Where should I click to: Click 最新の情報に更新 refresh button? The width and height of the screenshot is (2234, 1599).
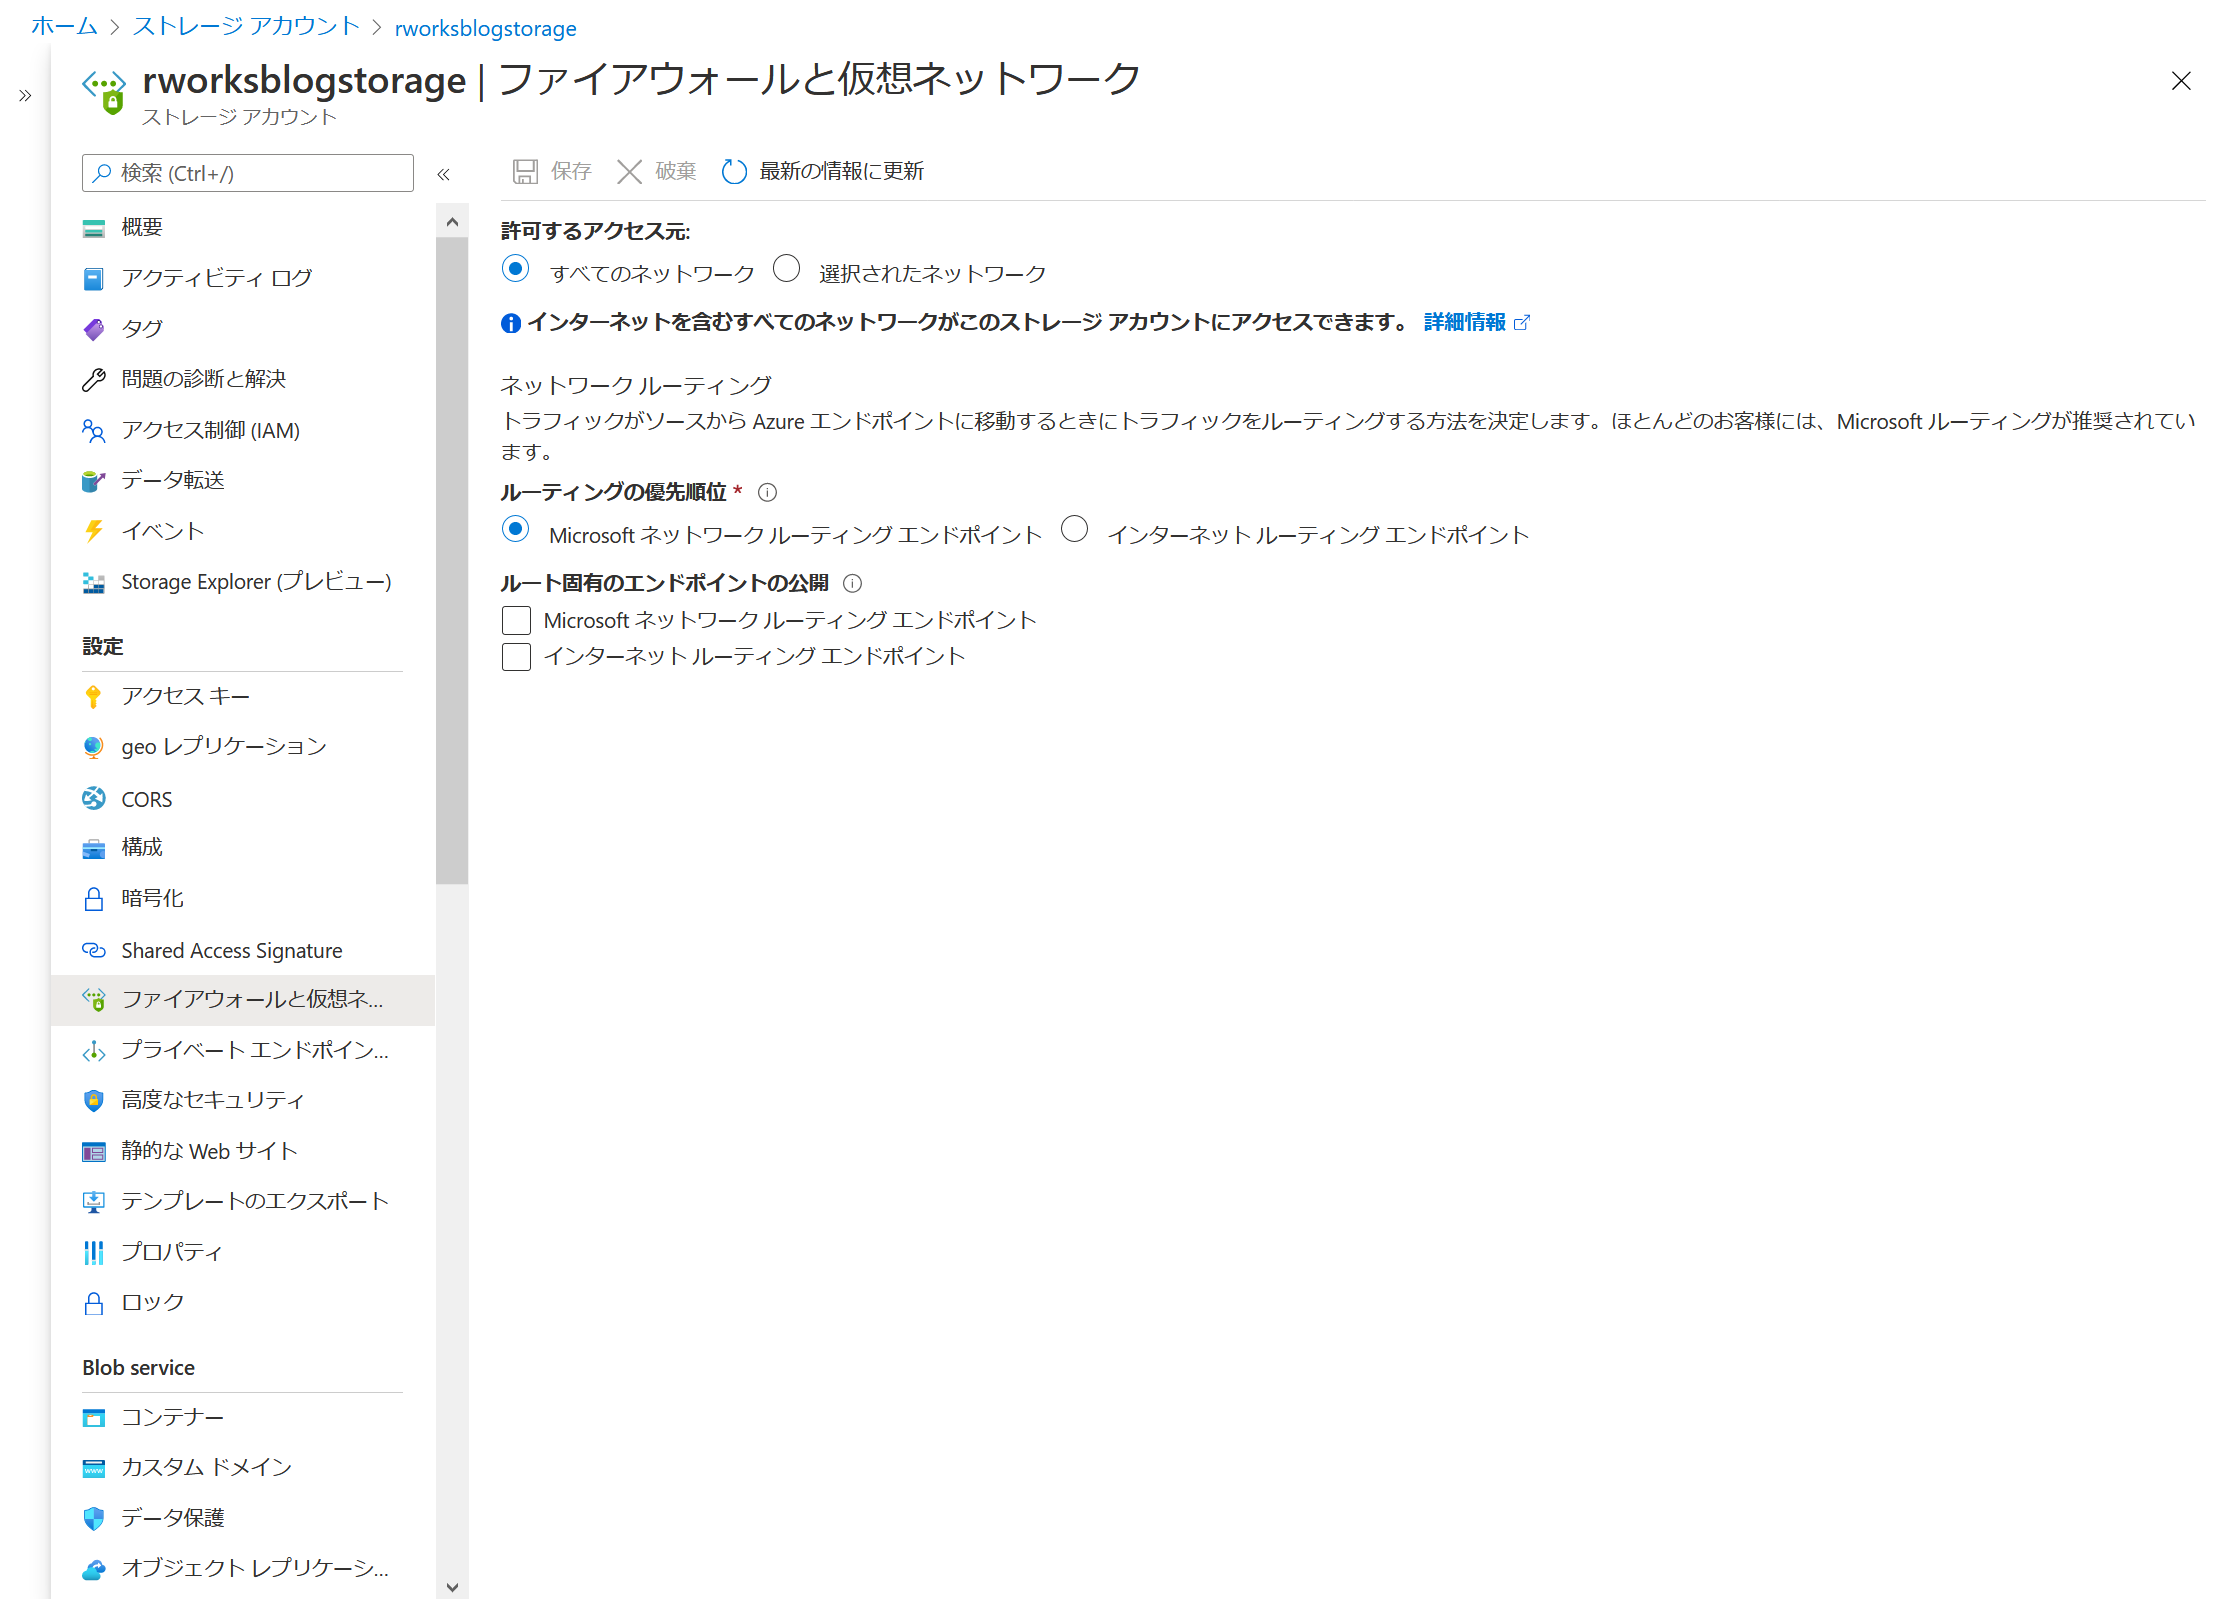click(823, 172)
